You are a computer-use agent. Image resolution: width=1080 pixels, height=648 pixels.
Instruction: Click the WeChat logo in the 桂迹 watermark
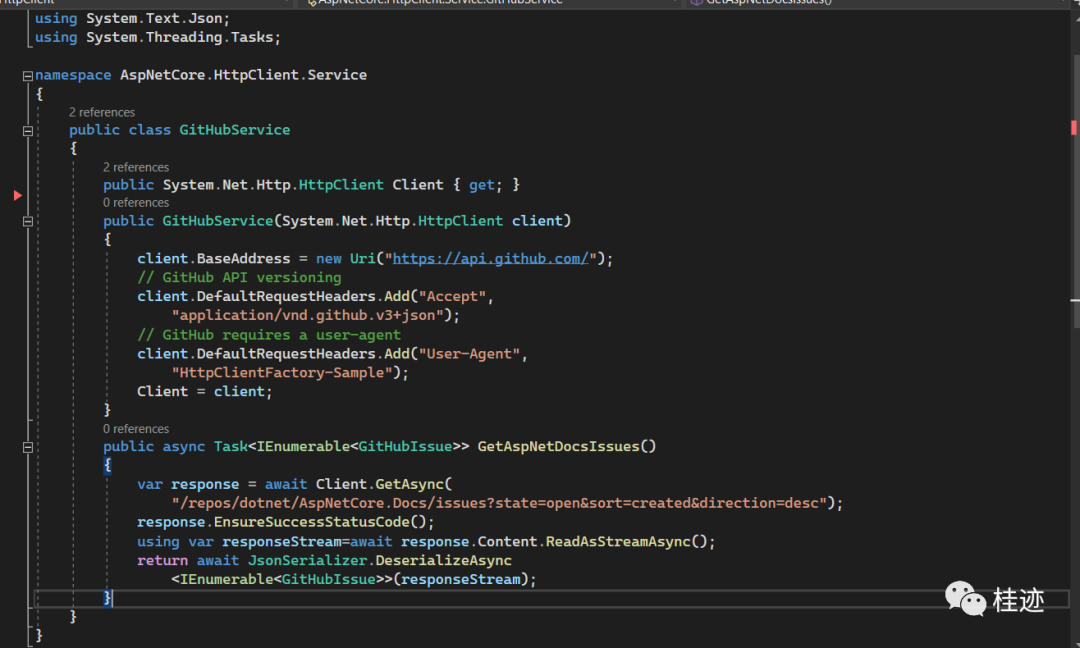963,599
